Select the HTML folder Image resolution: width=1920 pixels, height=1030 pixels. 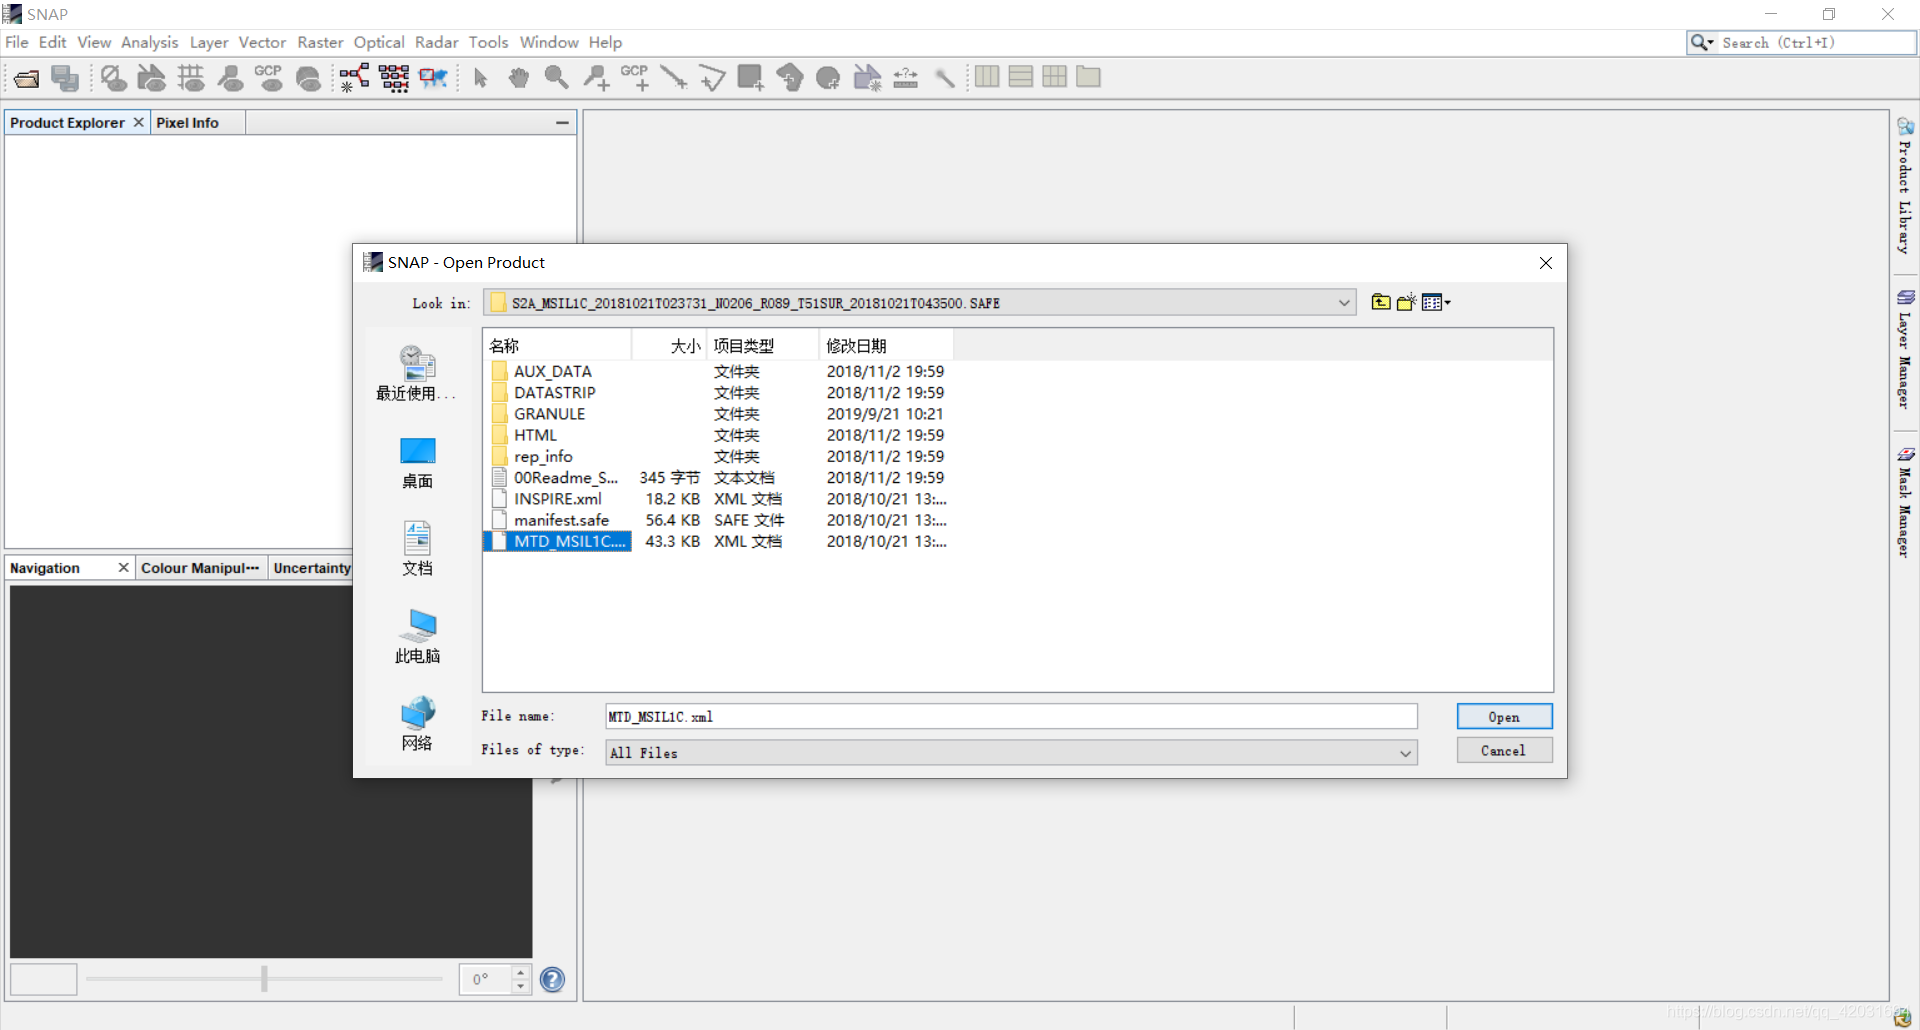[x=535, y=435]
